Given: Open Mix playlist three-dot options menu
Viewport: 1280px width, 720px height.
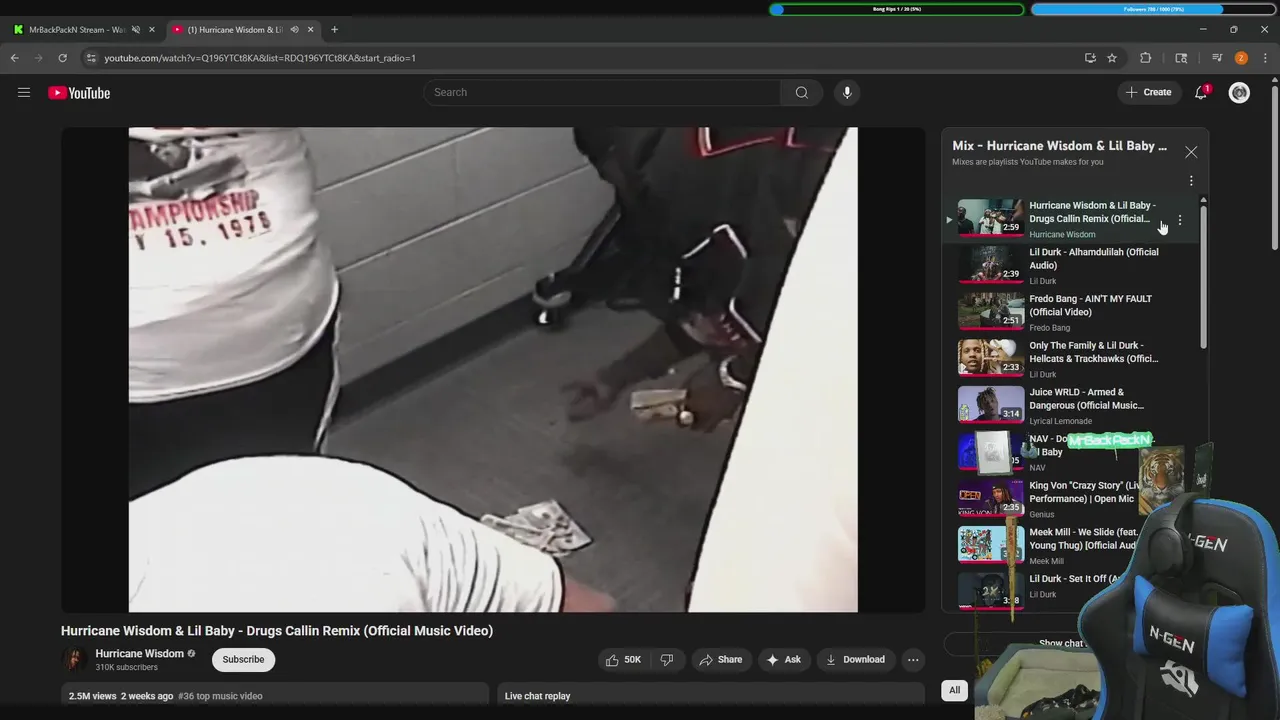Looking at the screenshot, I should [1191, 181].
